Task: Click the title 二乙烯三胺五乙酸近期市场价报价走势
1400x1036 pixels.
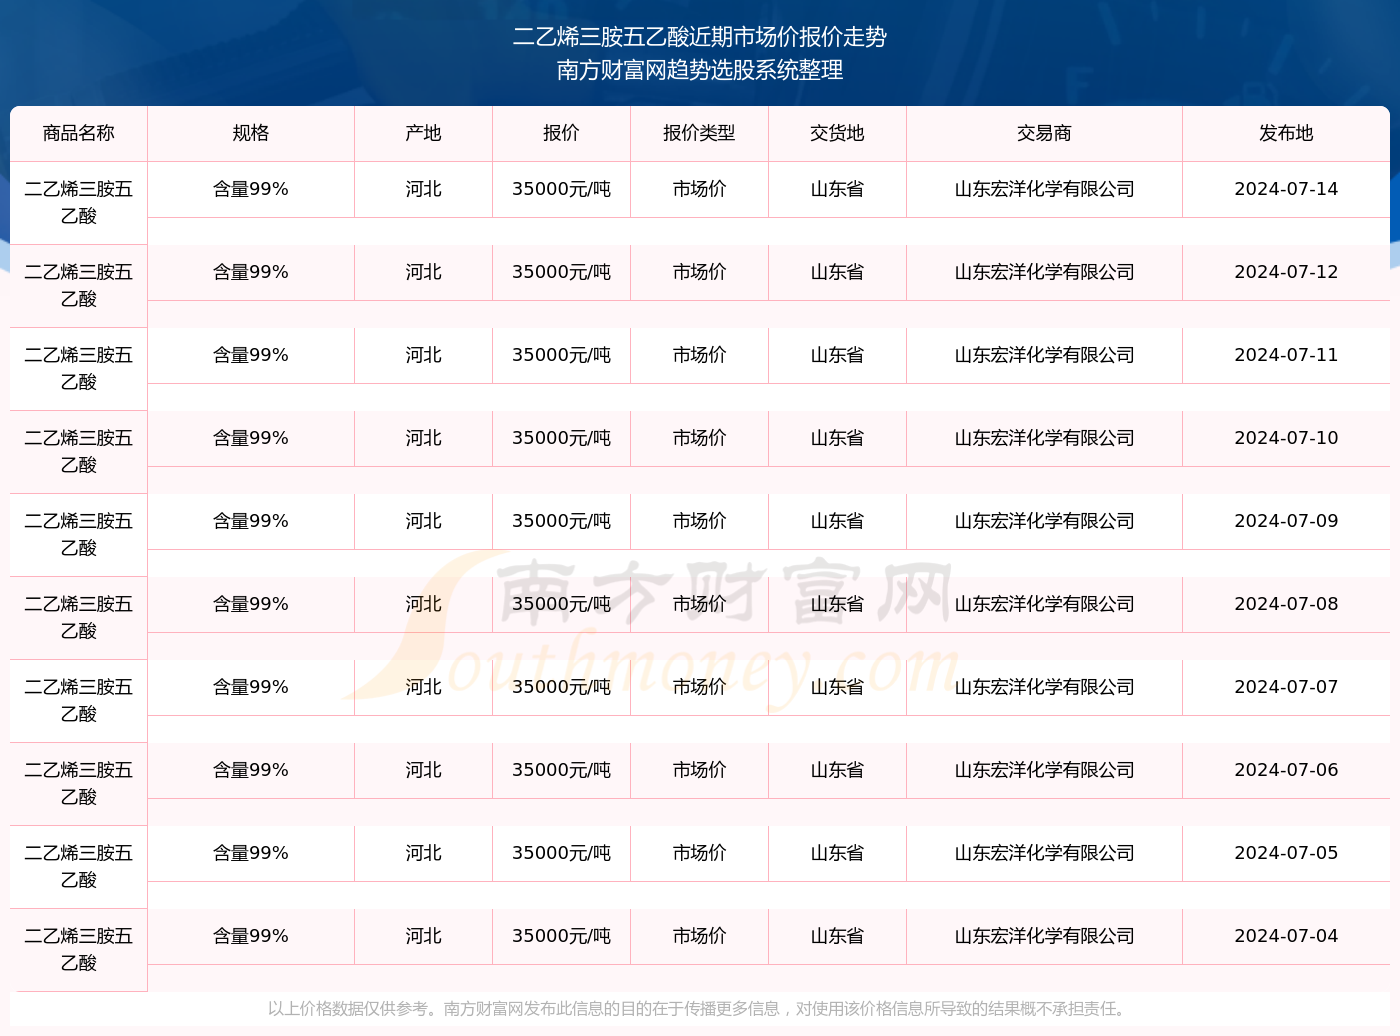Action: [x=700, y=37]
